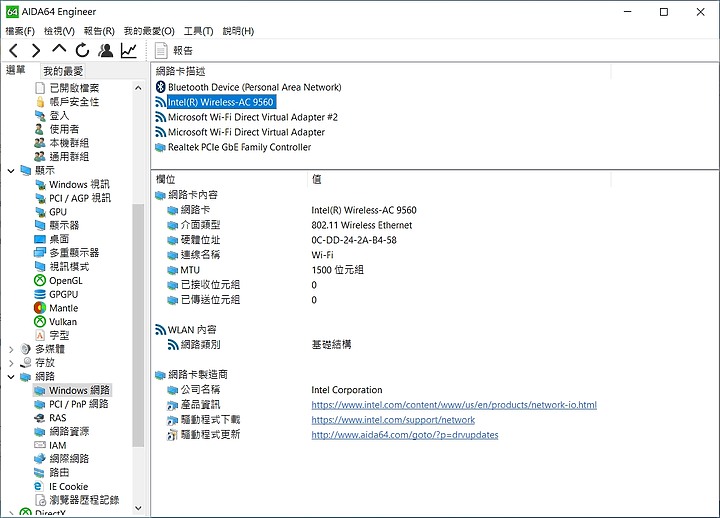Viewport: 720px width, 518px height.
Task: Open the 我的最愛(O) menu
Action: 149,31
